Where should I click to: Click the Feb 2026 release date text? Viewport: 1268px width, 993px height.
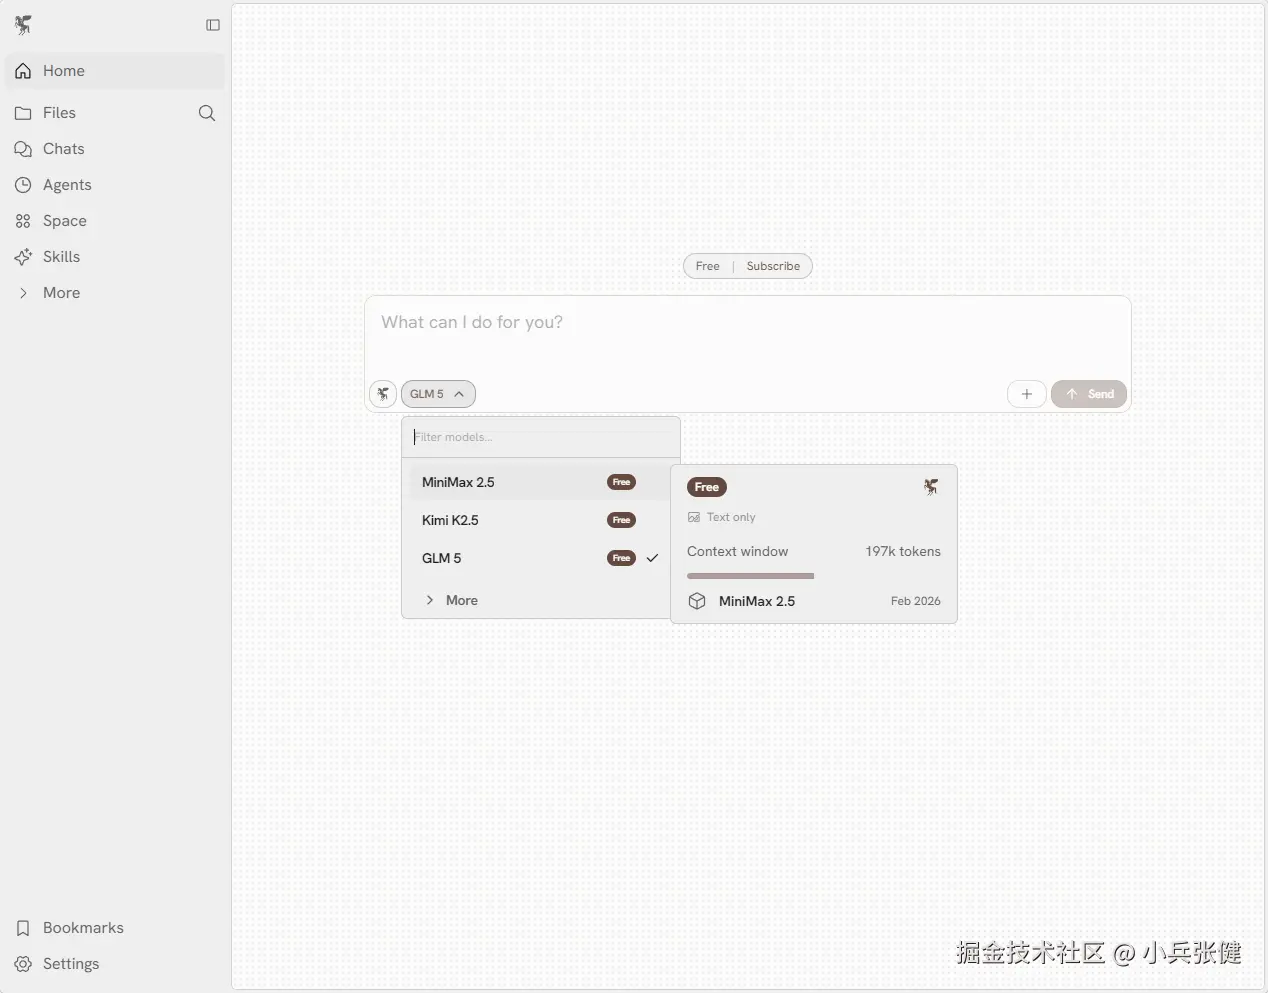916,601
